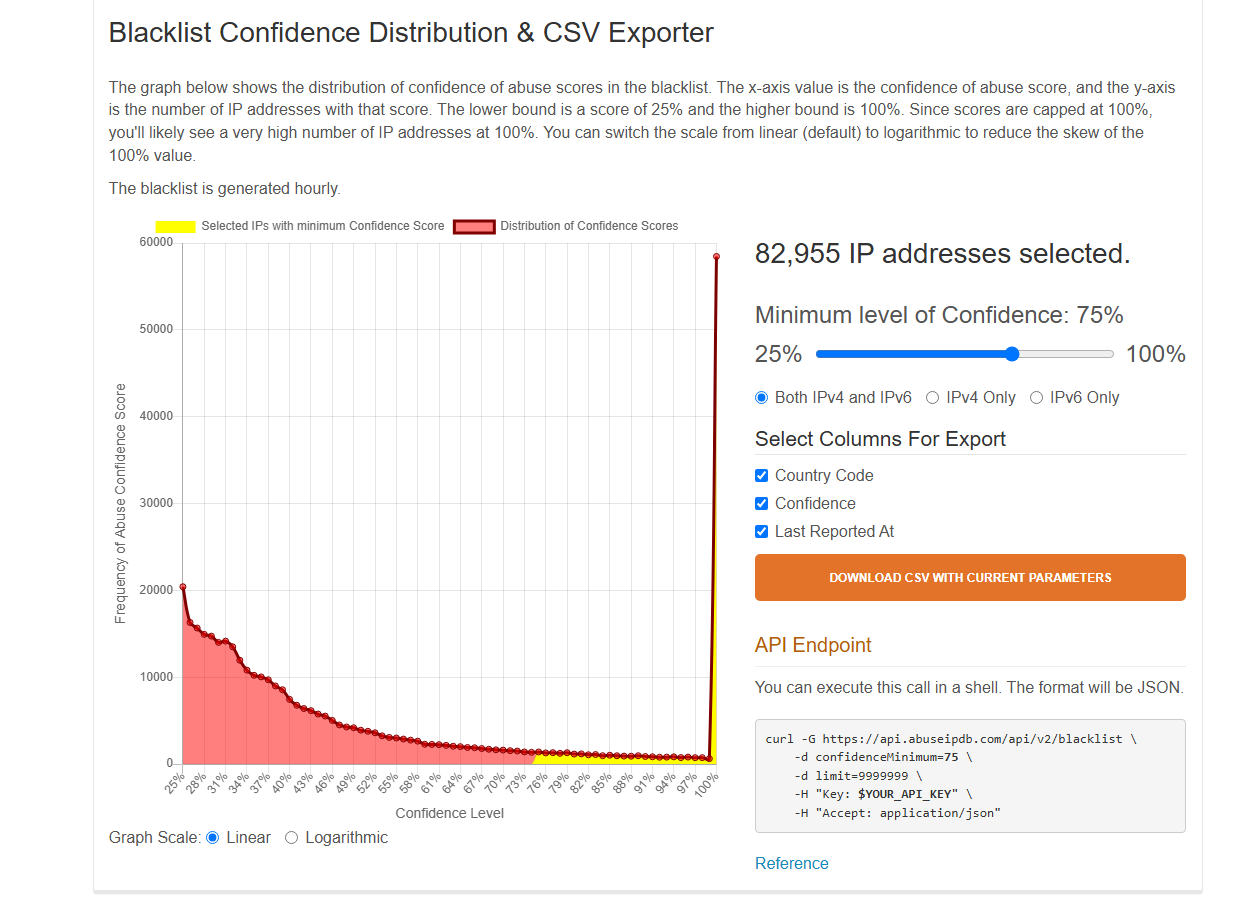
Task: Switch graph scale to Linear
Action: click(212, 838)
